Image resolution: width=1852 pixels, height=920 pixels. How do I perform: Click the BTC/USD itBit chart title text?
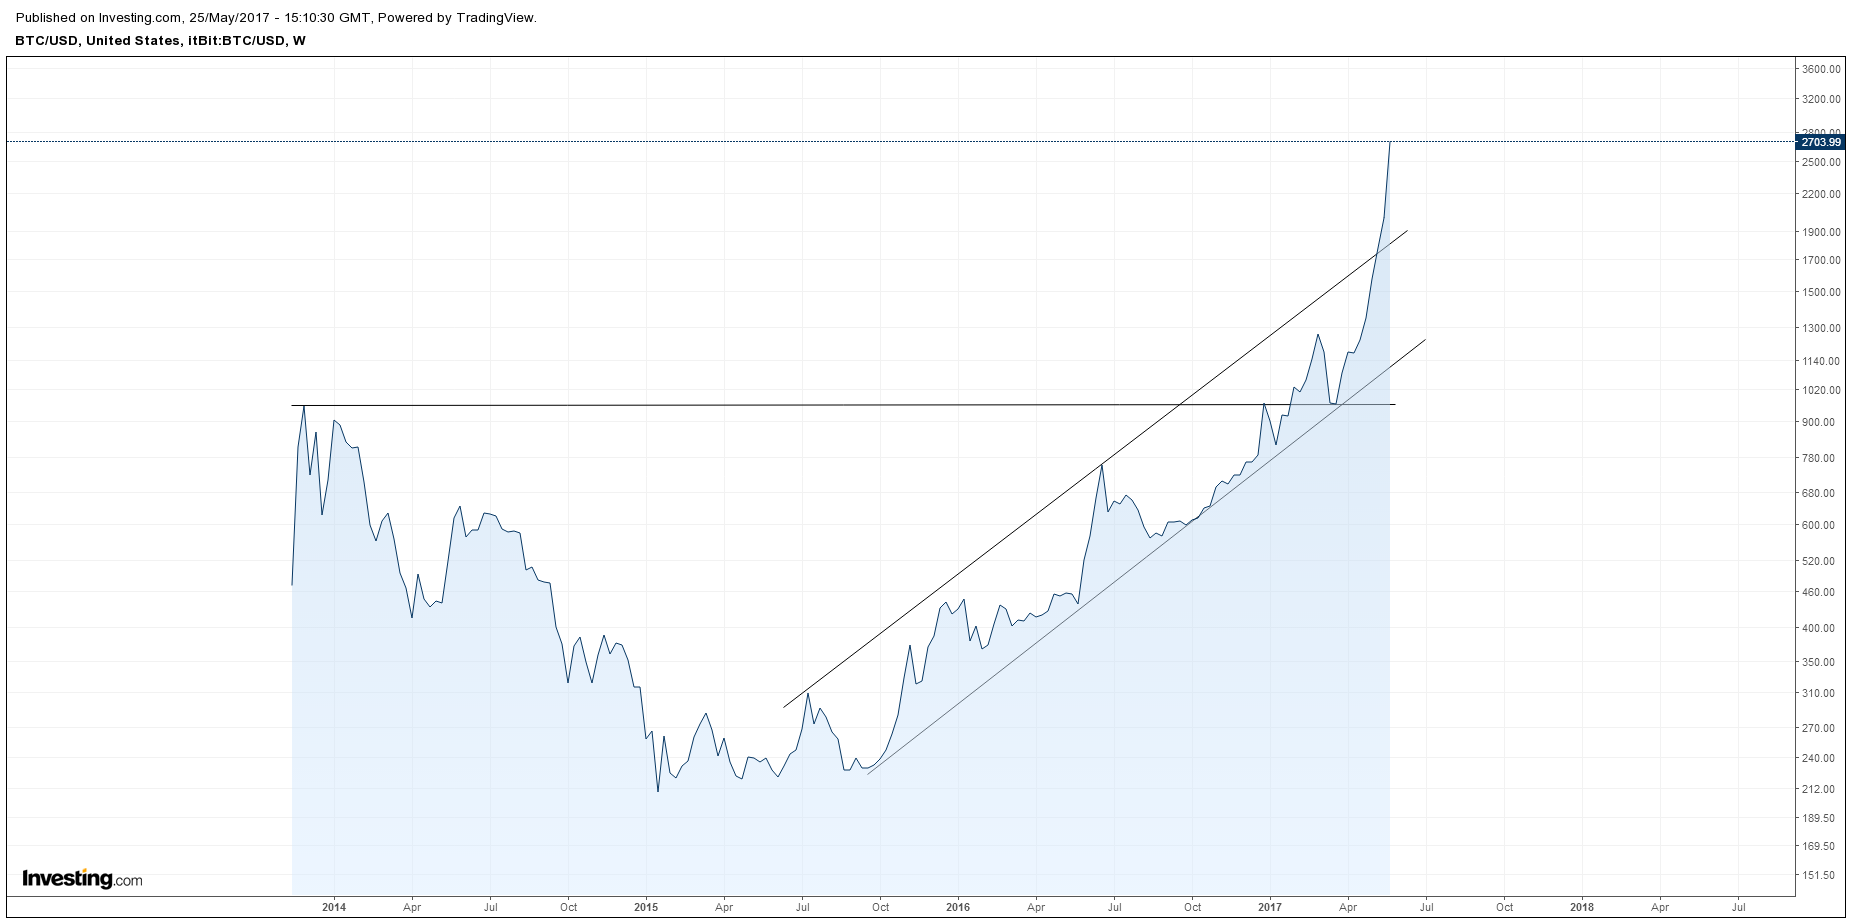coord(160,41)
